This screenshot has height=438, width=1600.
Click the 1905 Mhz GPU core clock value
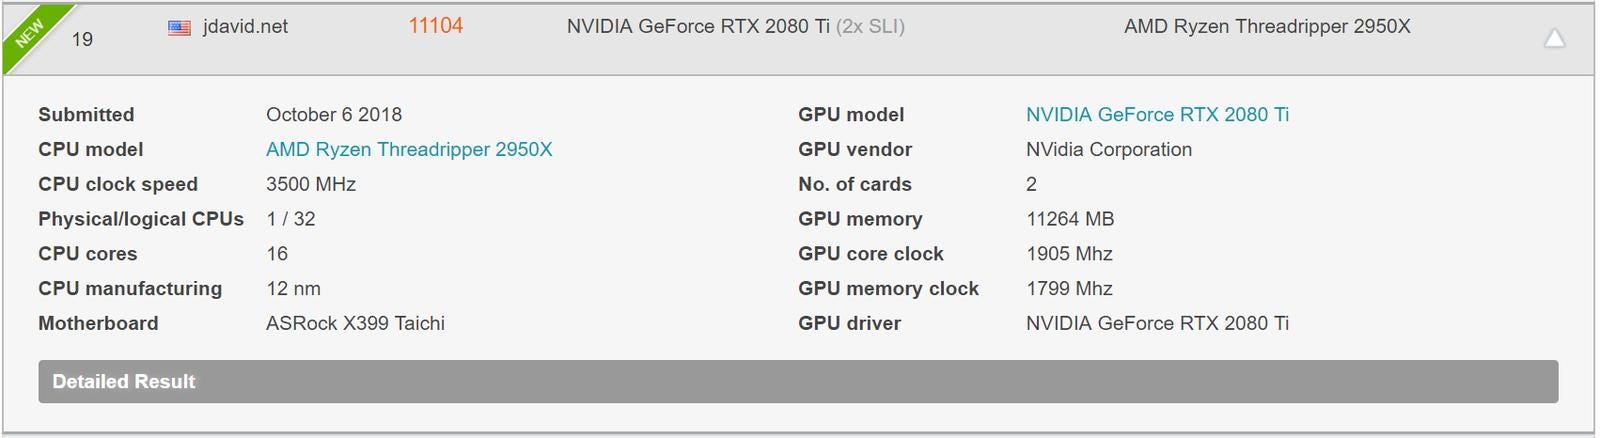click(1069, 254)
